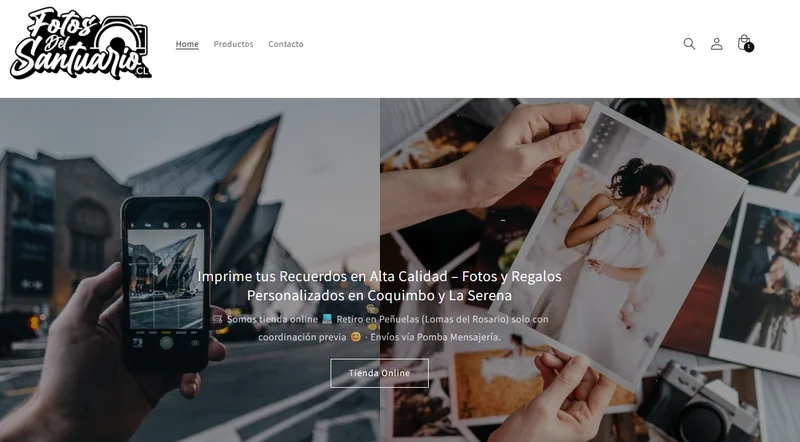800x442 pixels.
Task: Open the user account icon
Action: coord(717,44)
